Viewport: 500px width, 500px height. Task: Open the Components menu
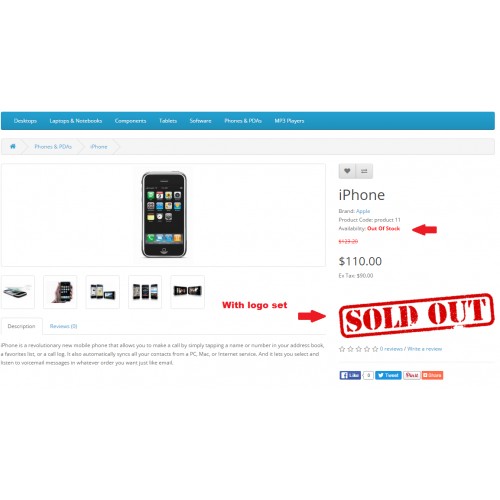click(x=130, y=121)
